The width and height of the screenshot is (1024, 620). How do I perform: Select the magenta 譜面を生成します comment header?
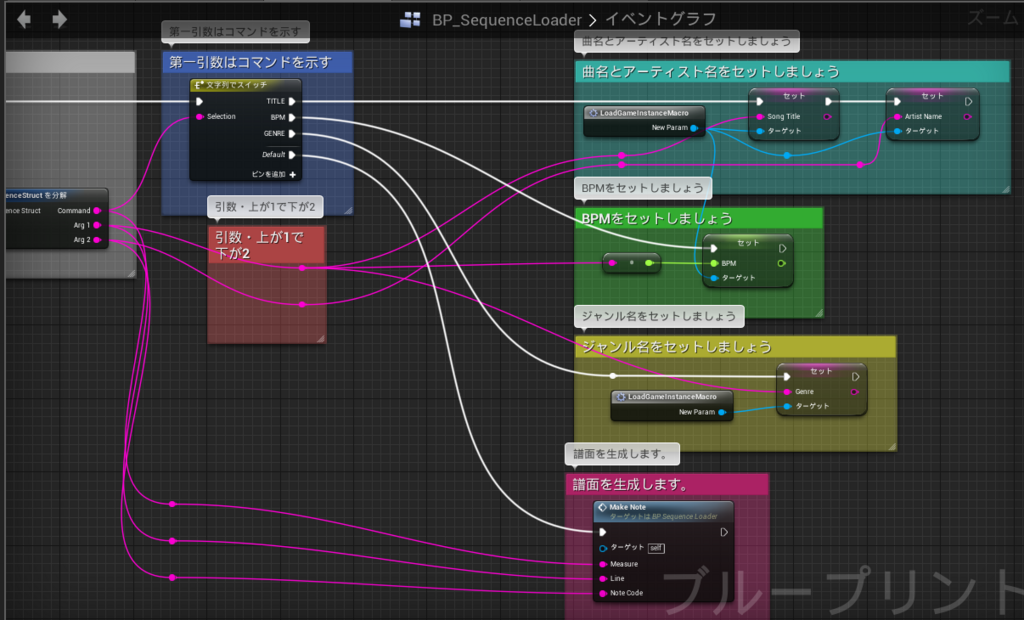click(667, 484)
